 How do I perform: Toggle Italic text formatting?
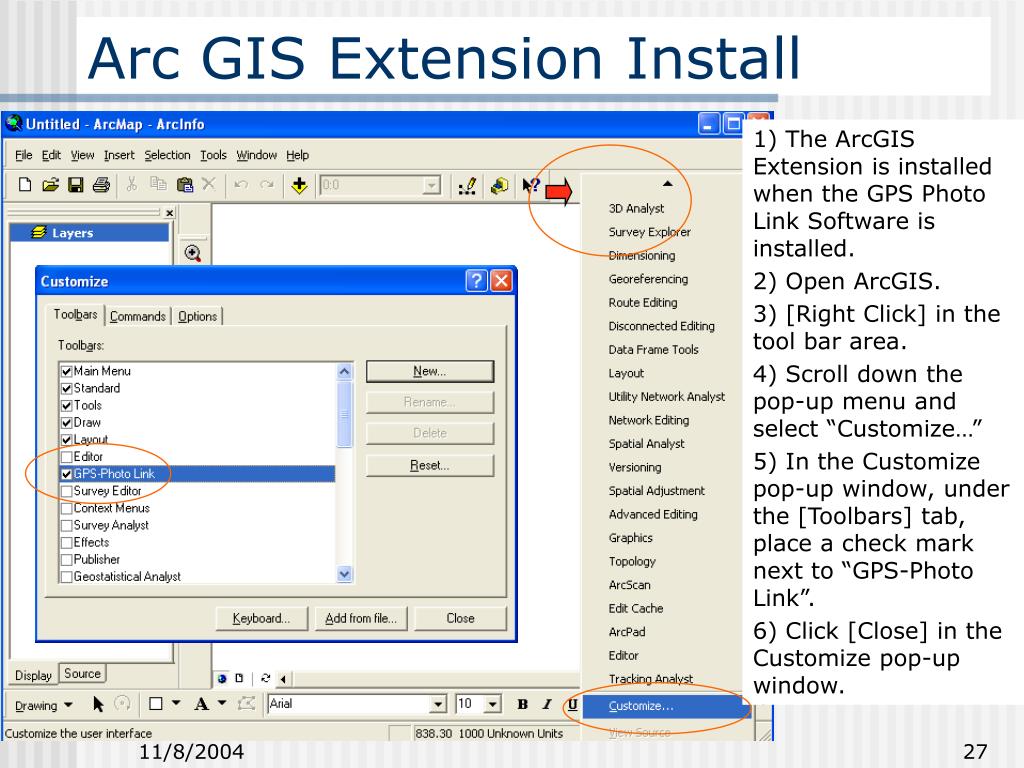click(547, 704)
